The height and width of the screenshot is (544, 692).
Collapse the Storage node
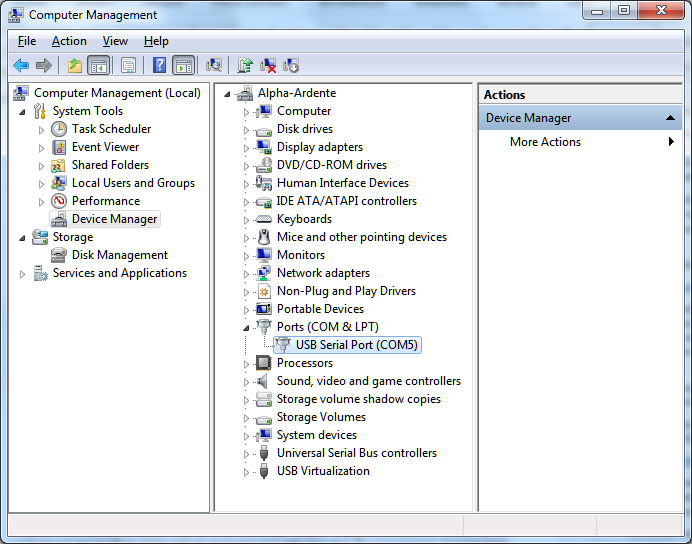point(22,238)
